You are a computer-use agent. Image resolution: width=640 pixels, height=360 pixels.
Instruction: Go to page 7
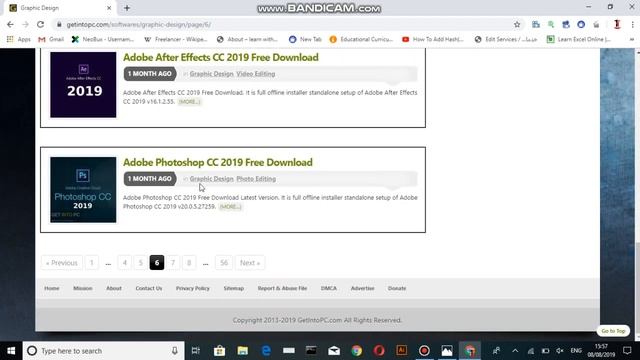[173, 263]
